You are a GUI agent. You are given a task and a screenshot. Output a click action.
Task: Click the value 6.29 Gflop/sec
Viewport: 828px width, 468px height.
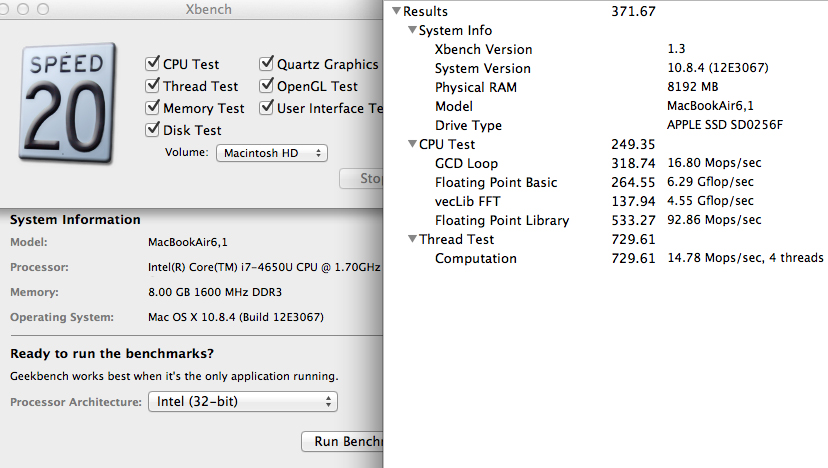tap(710, 182)
